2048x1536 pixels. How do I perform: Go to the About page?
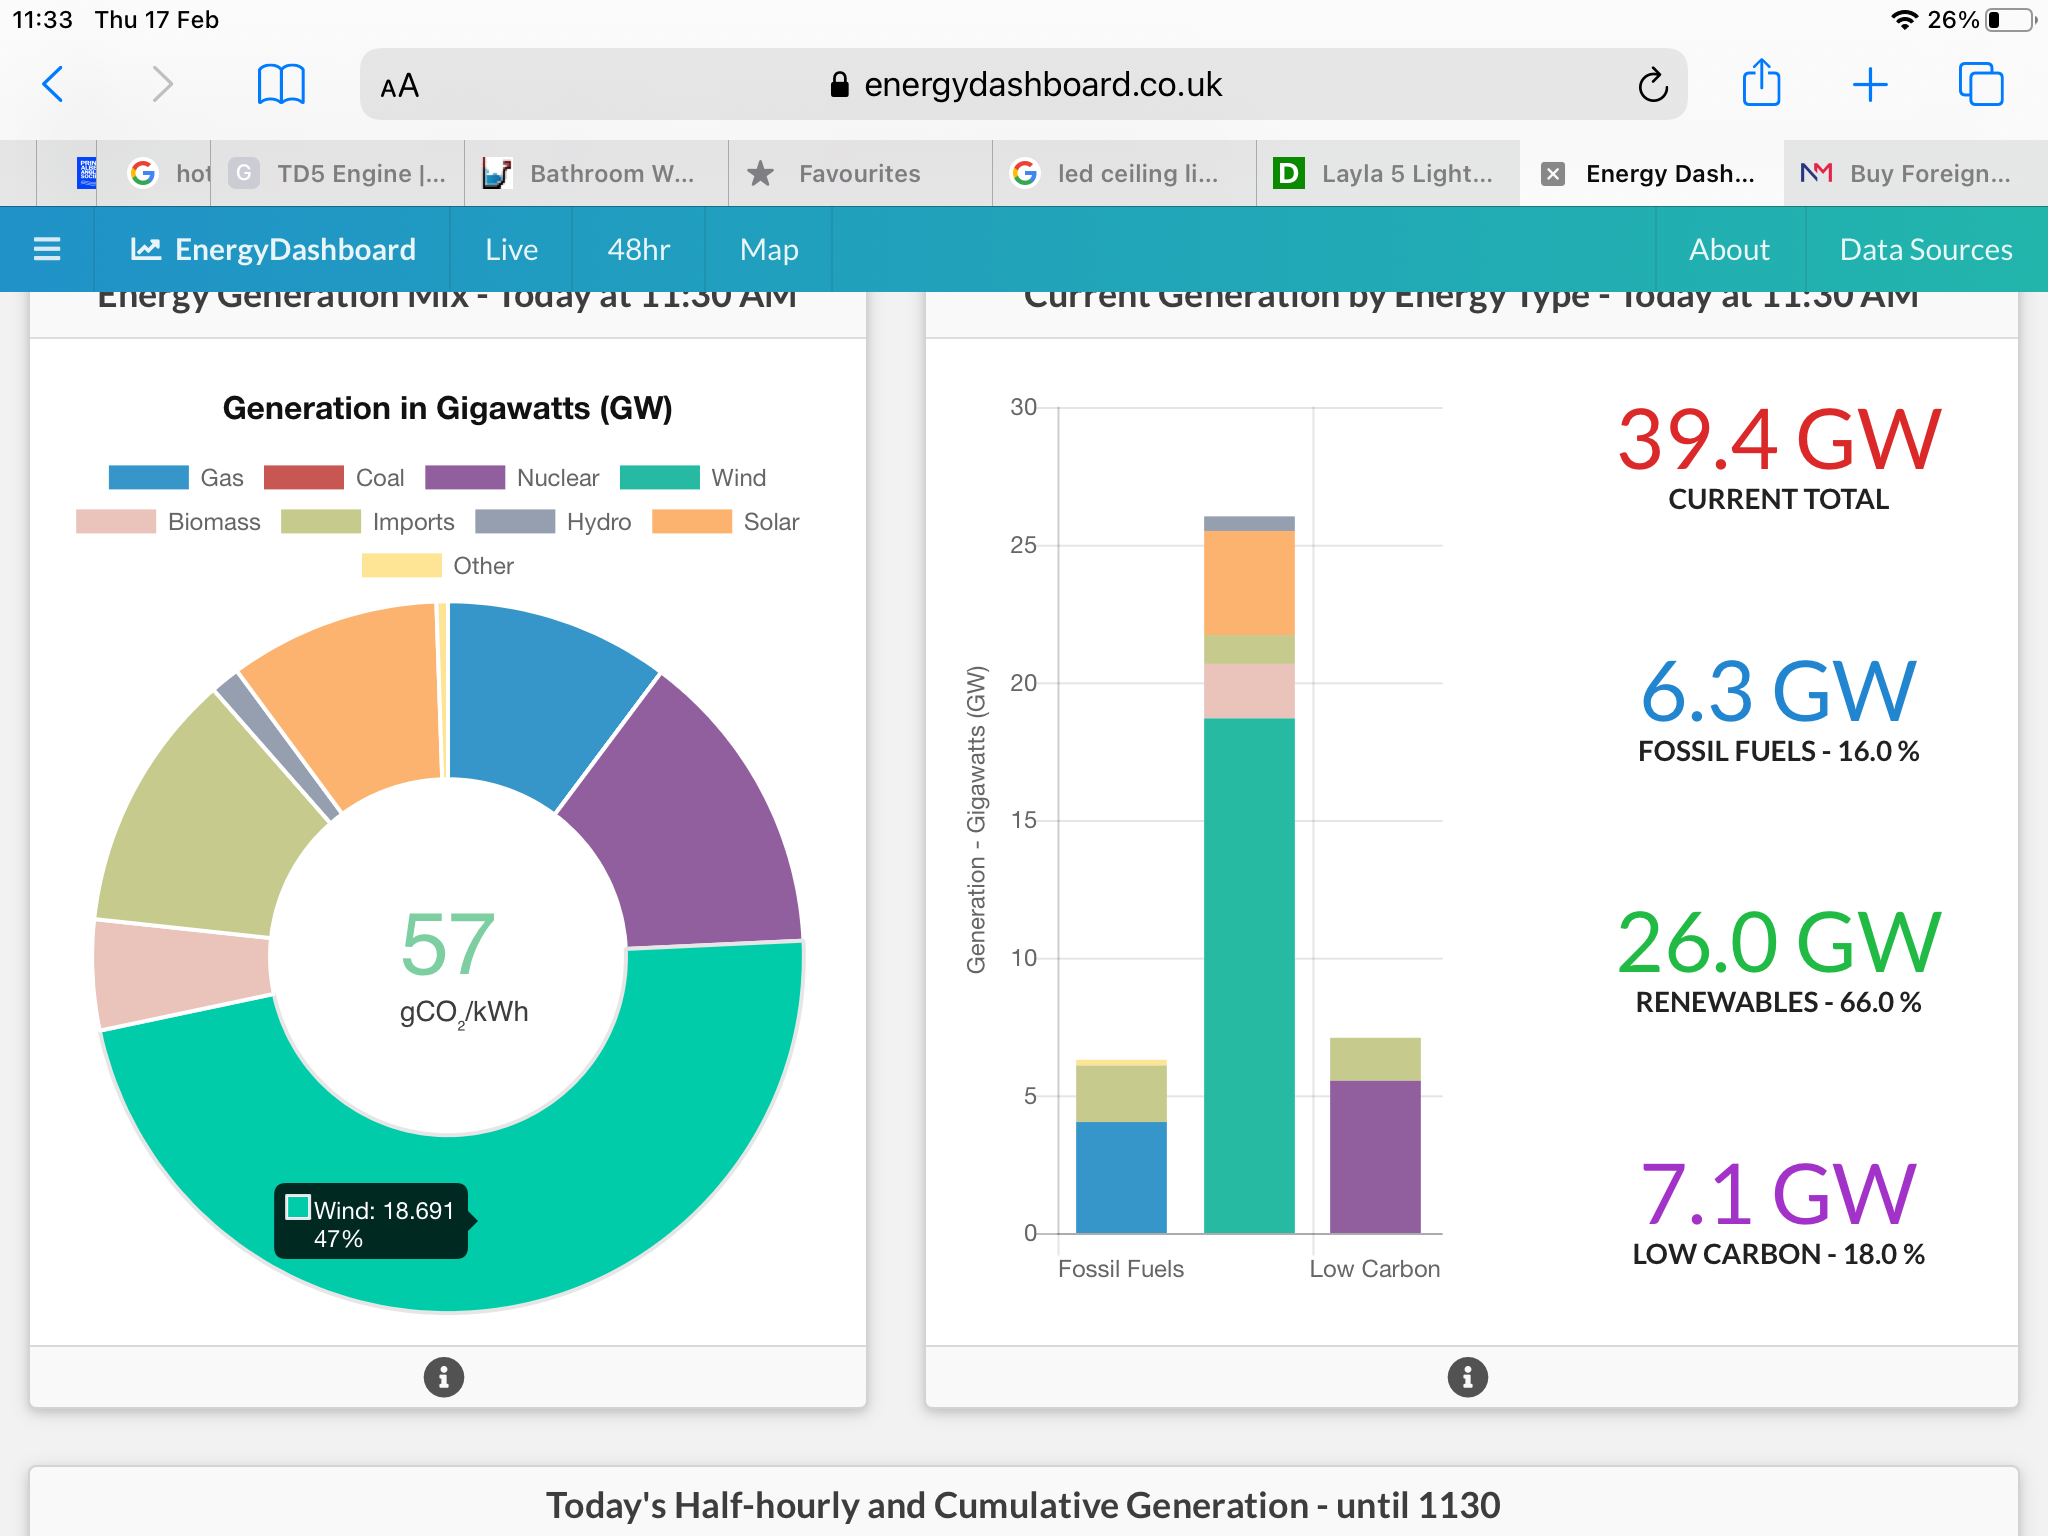1728,249
